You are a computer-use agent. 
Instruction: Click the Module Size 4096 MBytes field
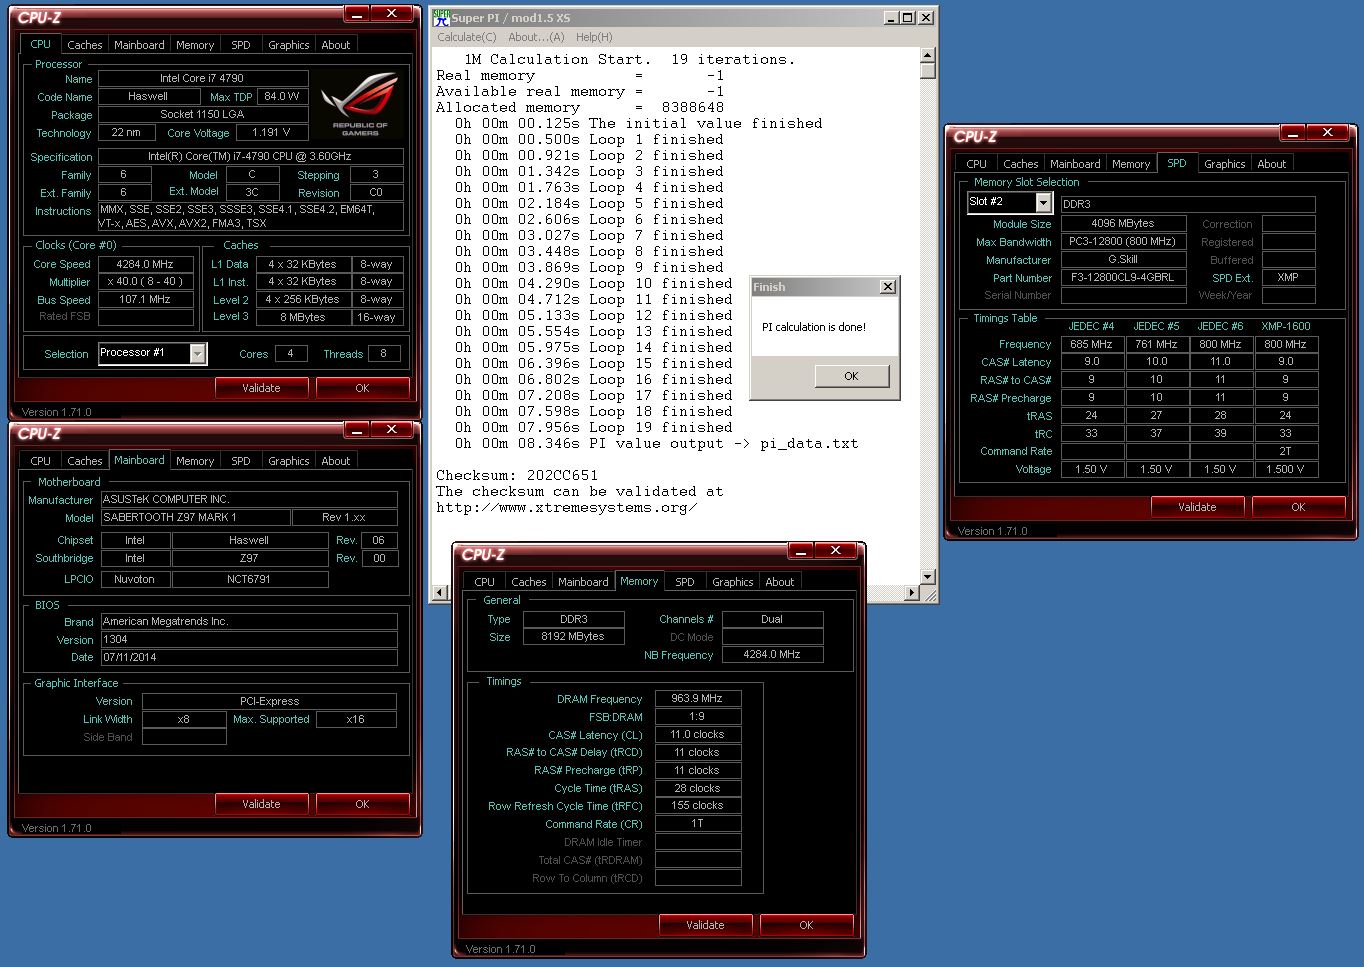[x=1123, y=224]
